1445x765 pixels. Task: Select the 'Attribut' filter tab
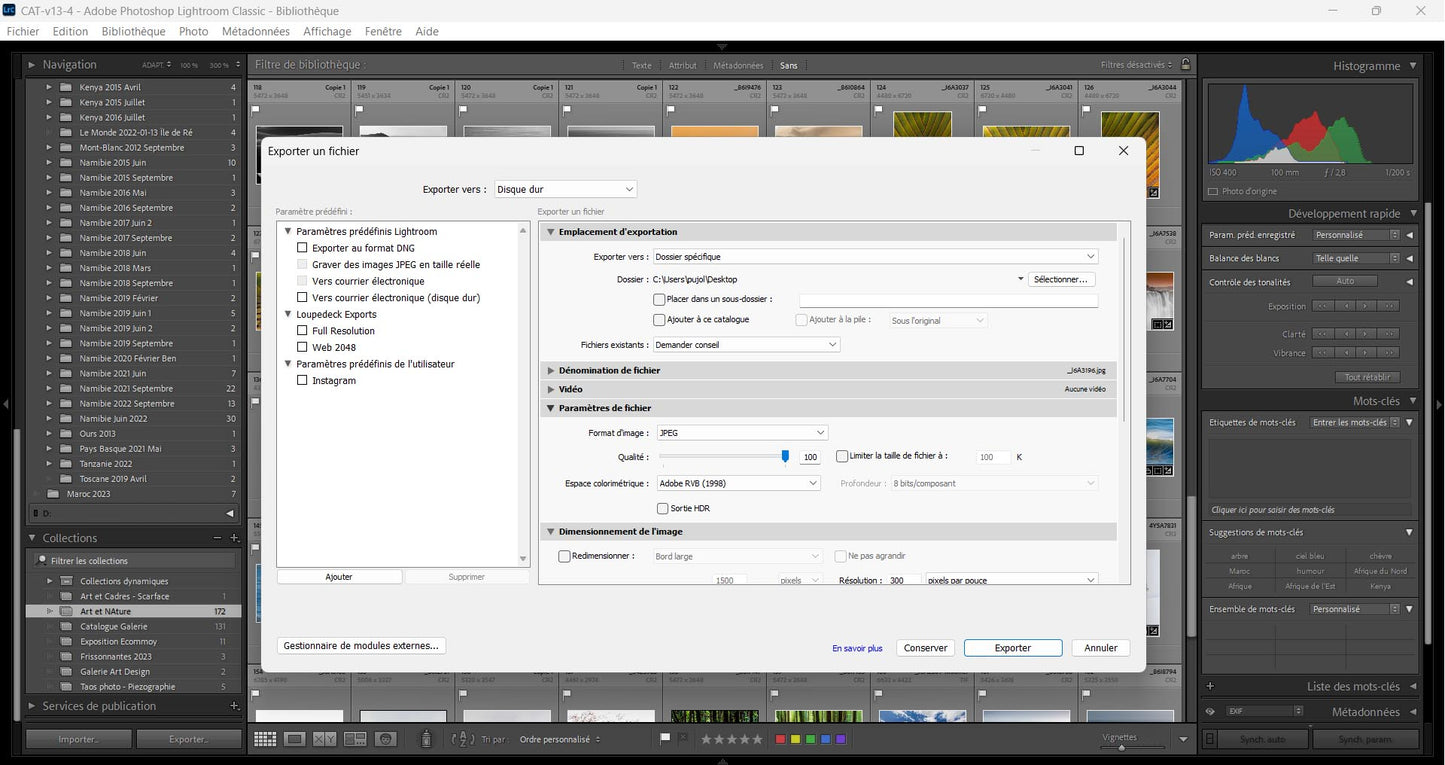tap(682, 65)
